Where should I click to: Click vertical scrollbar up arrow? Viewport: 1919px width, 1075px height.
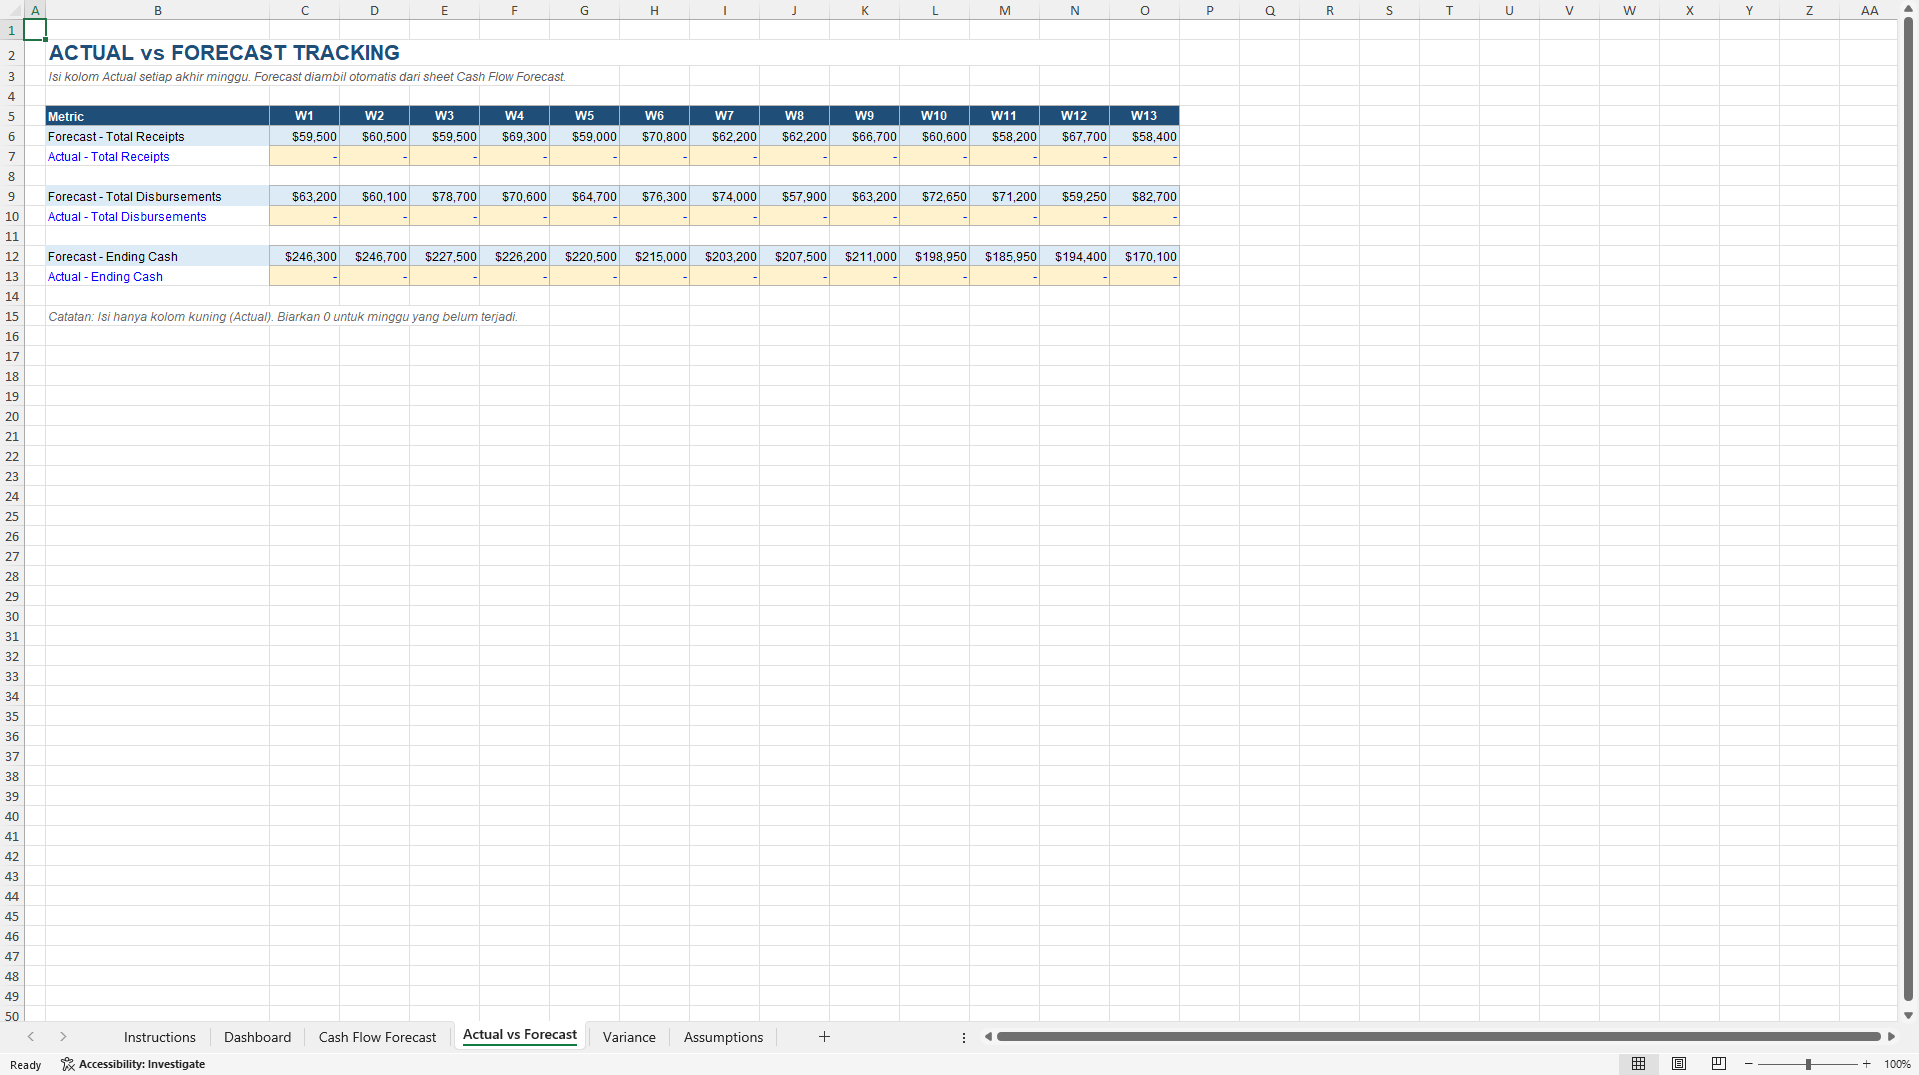pos(1908,8)
